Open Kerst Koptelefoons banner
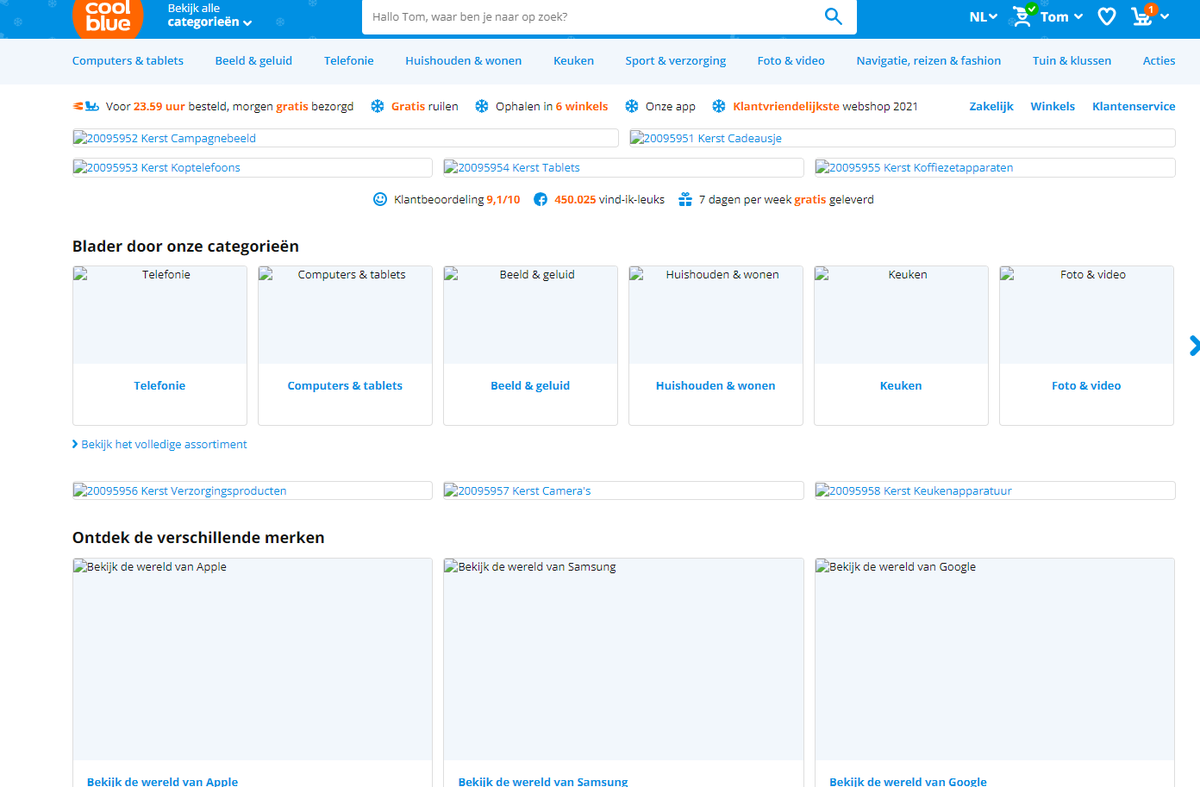 point(252,168)
